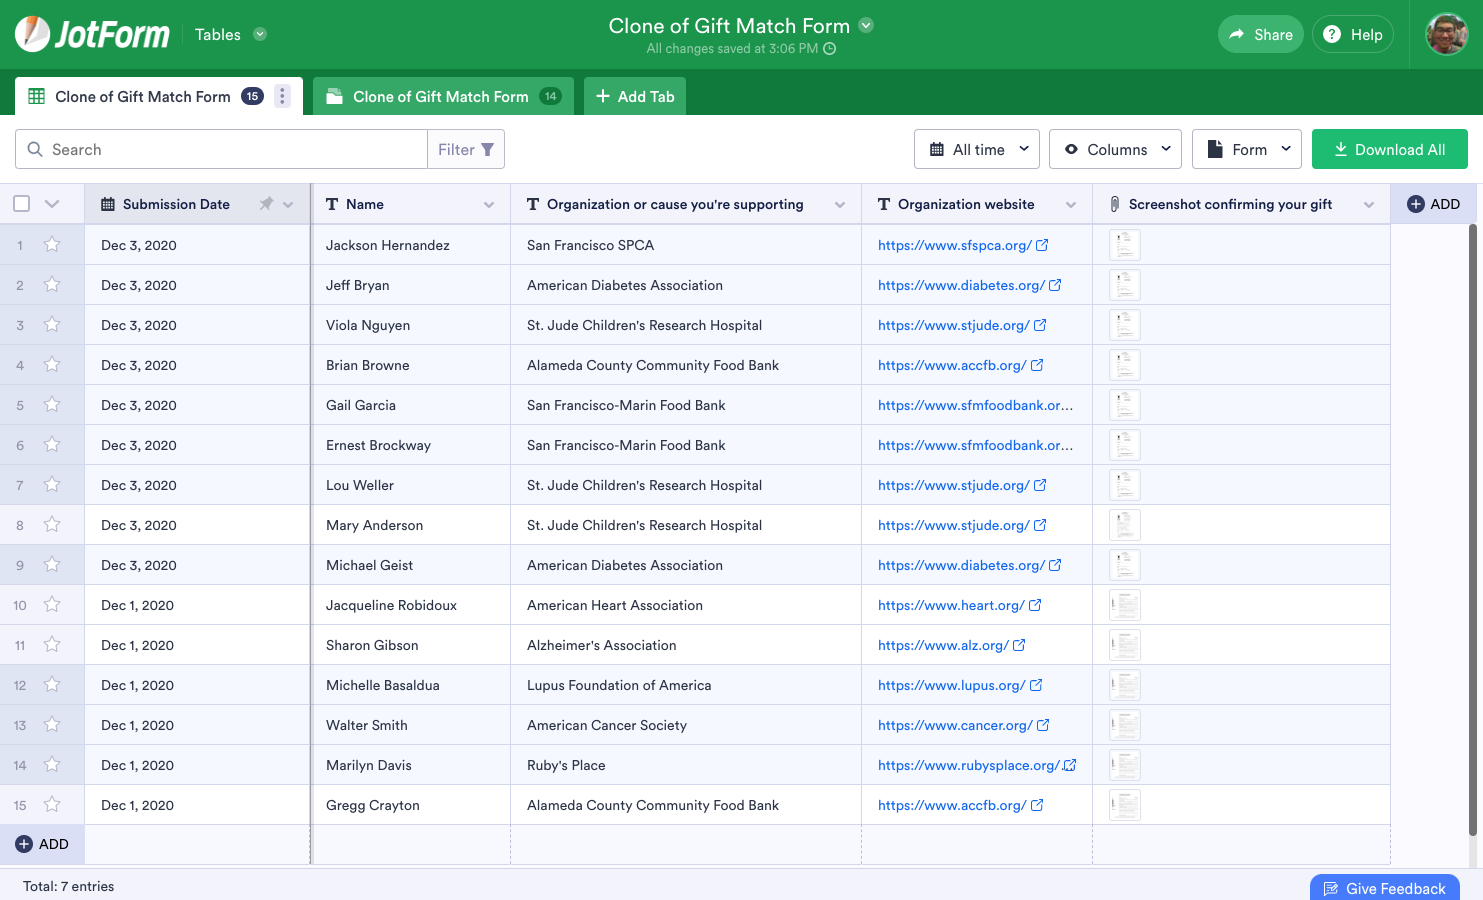Screen dimensions: 1483x900
Task: Toggle the select-all rows checkbox
Action: click(x=22, y=204)
